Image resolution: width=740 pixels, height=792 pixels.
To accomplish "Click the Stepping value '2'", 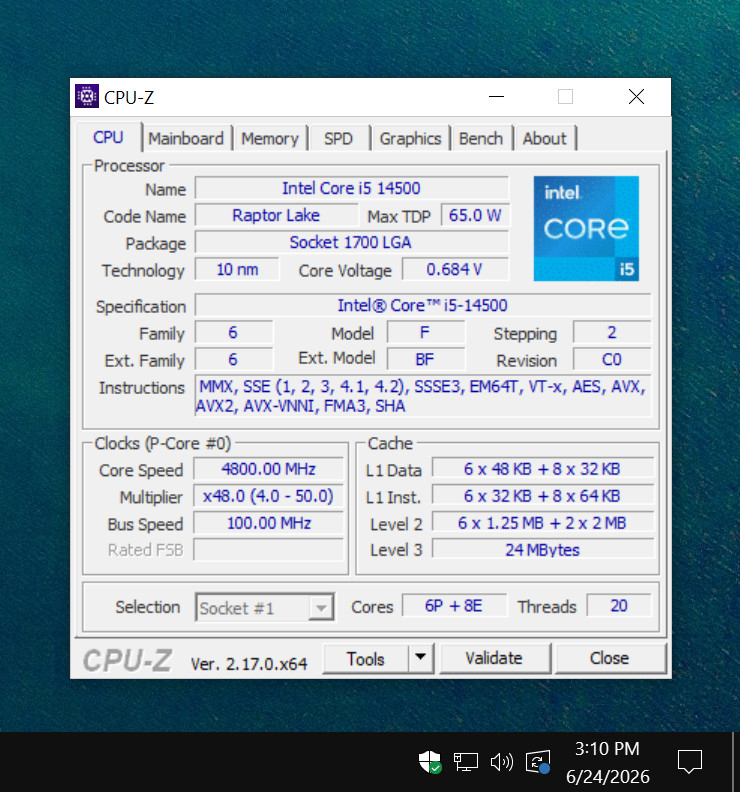I will click(612, 333).
